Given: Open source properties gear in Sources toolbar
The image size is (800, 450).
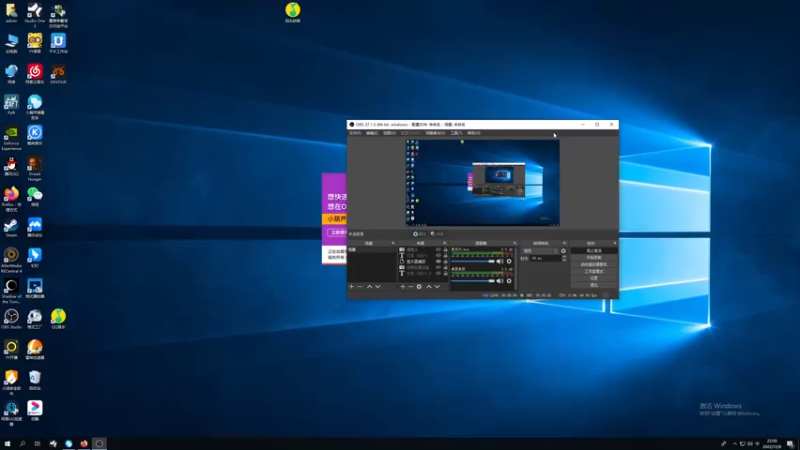Looking at the screenshot, I should pos(419,287).
